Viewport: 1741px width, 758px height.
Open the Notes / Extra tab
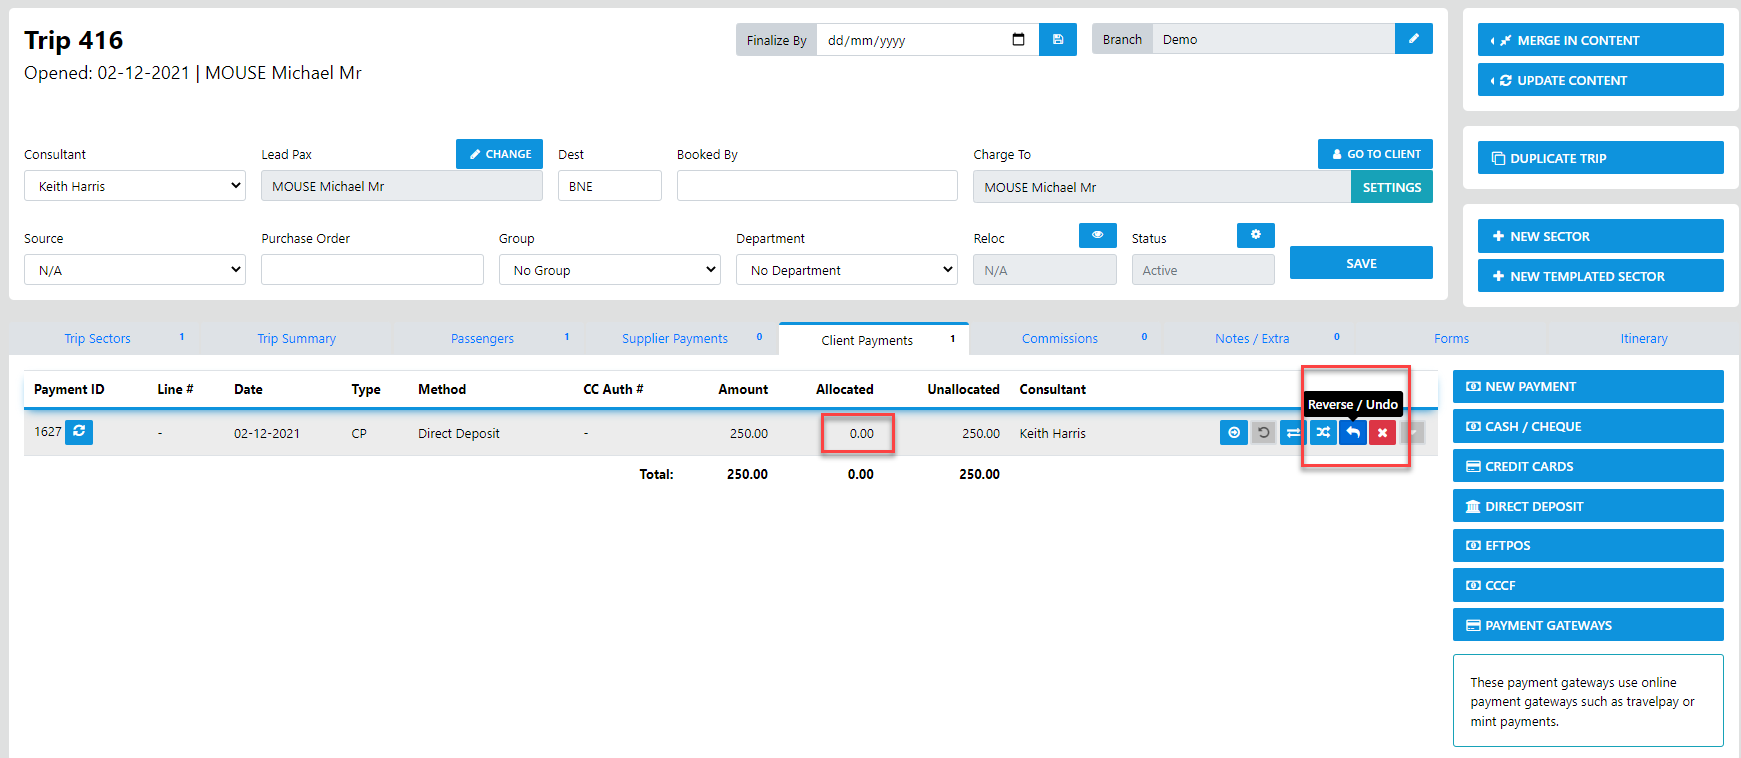coord(1252,339)
